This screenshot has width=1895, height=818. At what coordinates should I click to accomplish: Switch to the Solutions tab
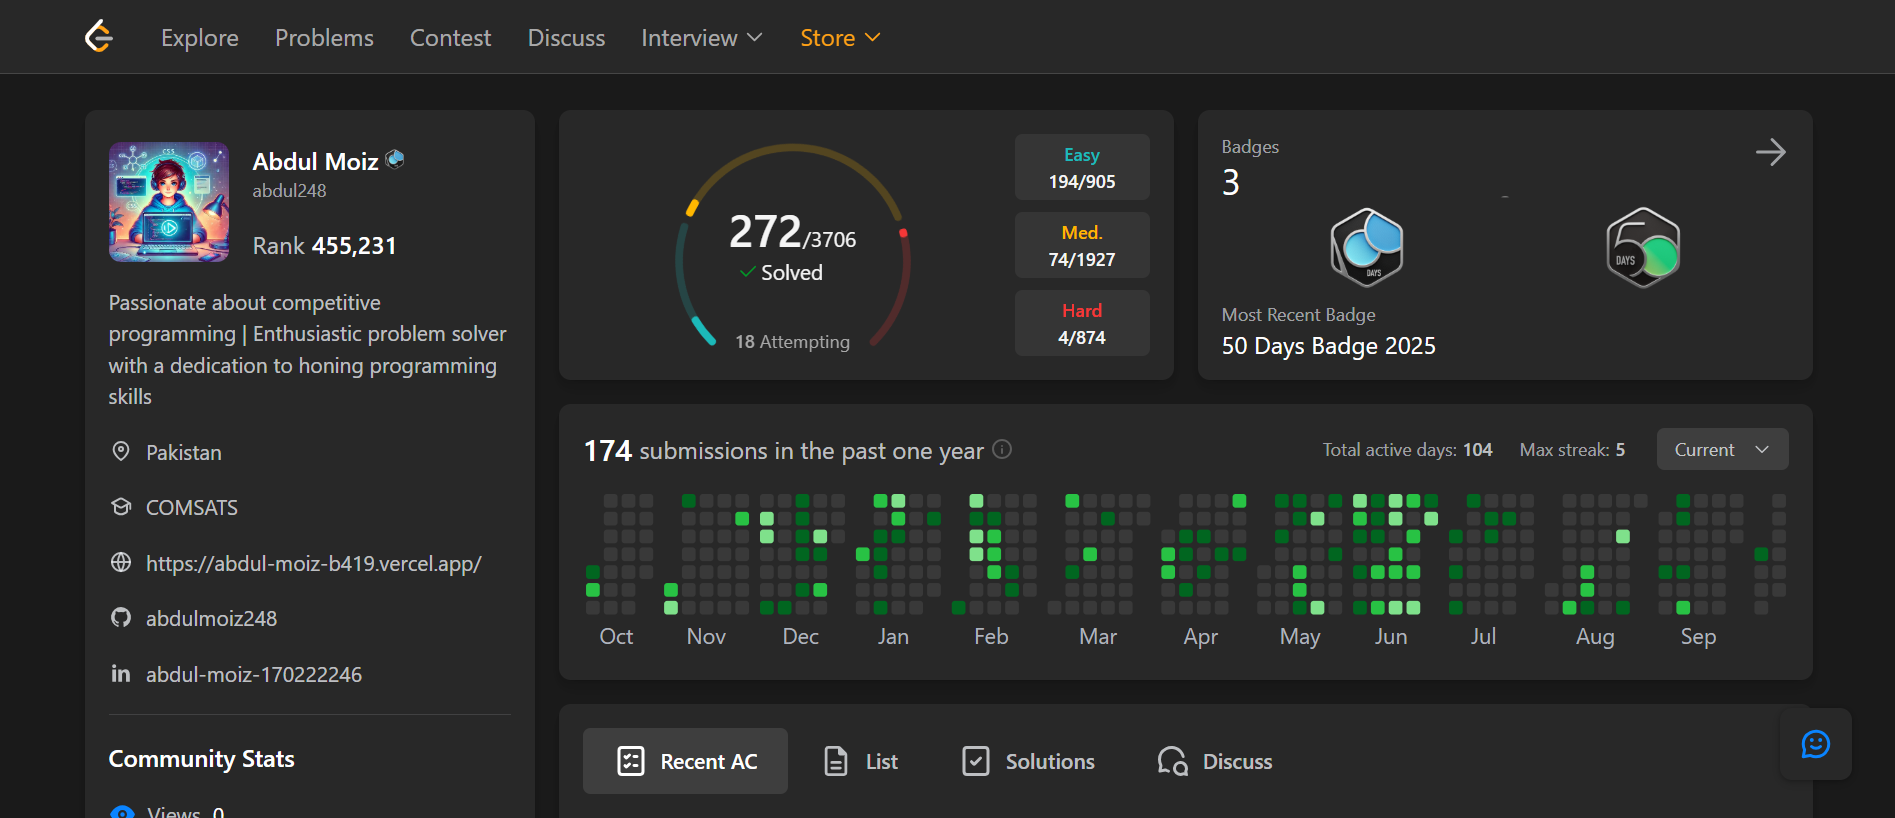coord(1028,761)
